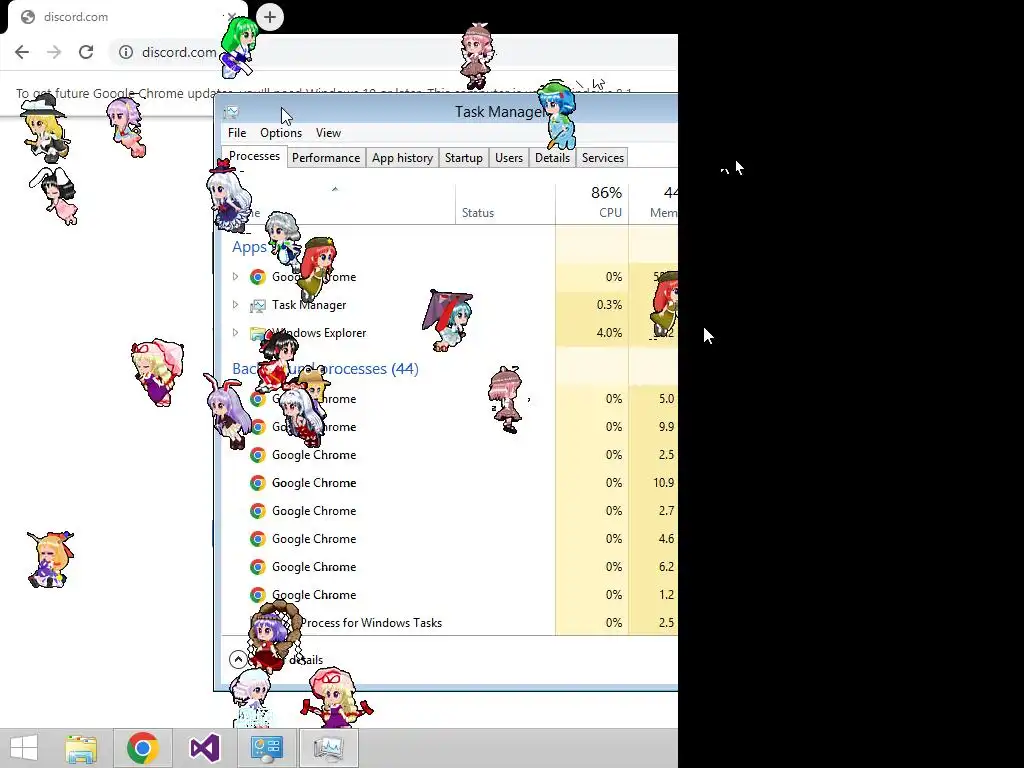This screenshot has width=1024, height=768.
Task: Sort processes by the Memory column
Action: pos(654,202)
